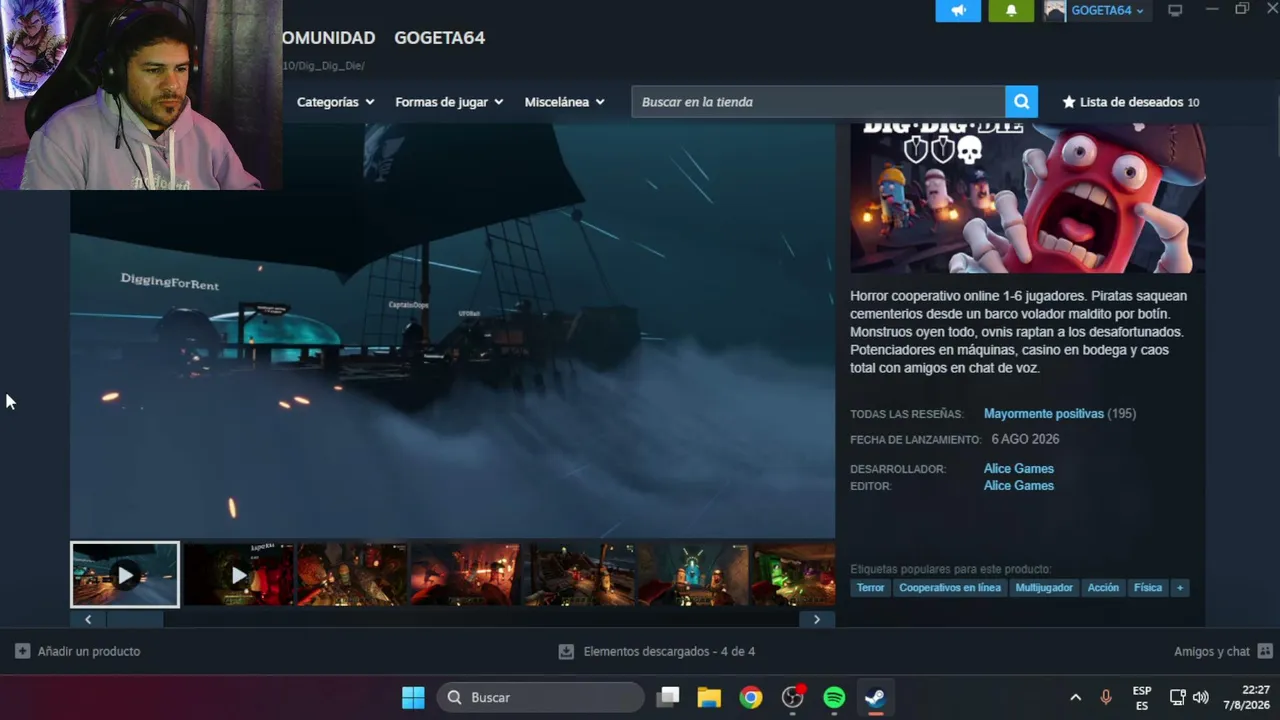The image size is (1280, 720).
Task: Select the Multijugador tag
Action: (x=1044, y=588)
